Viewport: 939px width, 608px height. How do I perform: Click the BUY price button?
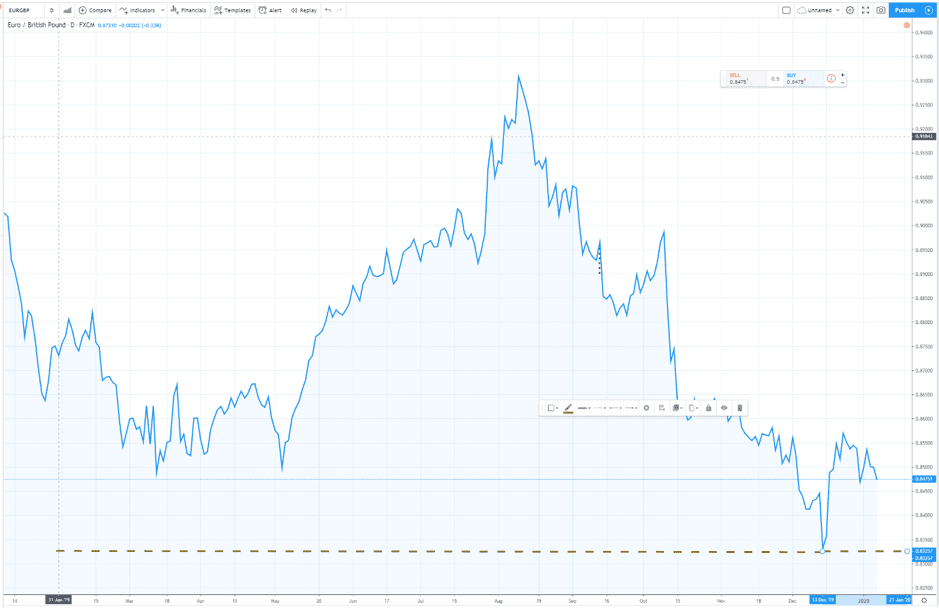coord(800,79)
